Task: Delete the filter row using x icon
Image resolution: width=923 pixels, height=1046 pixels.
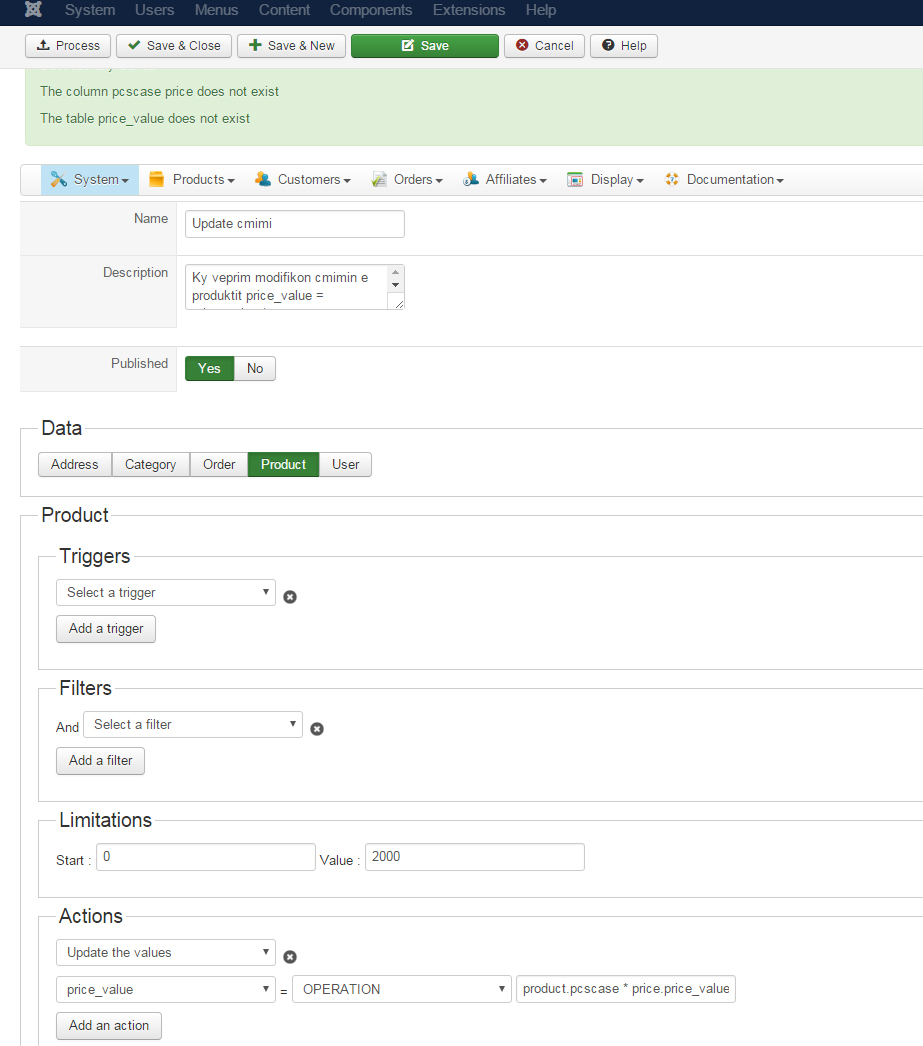Action: (x=317, y=729)
